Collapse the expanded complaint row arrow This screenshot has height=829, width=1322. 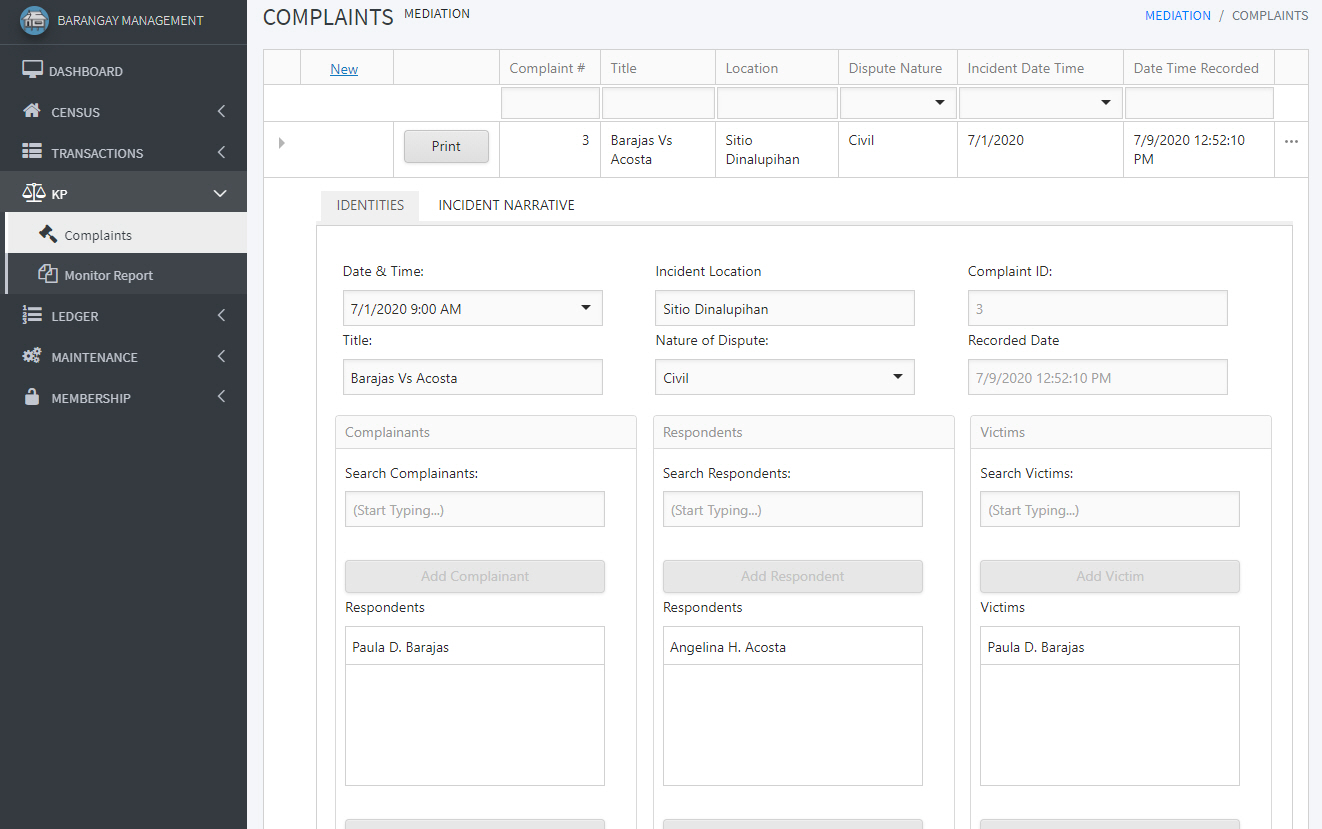(x=281, y=143)
